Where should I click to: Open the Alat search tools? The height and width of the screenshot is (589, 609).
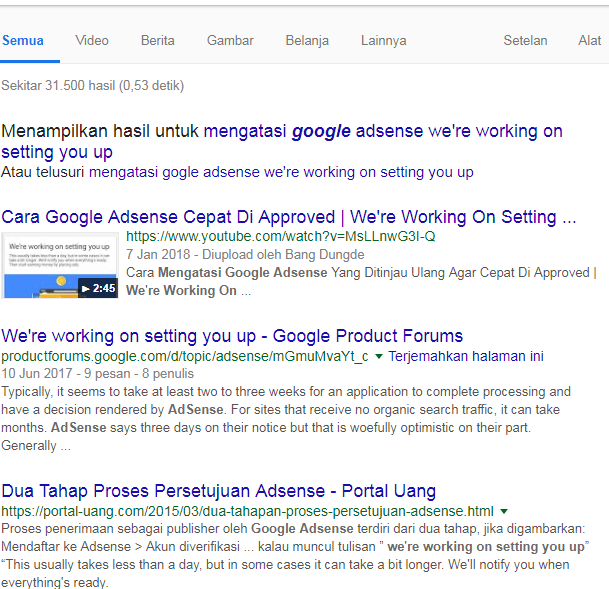pyautogui.click(x=590, y=40)
